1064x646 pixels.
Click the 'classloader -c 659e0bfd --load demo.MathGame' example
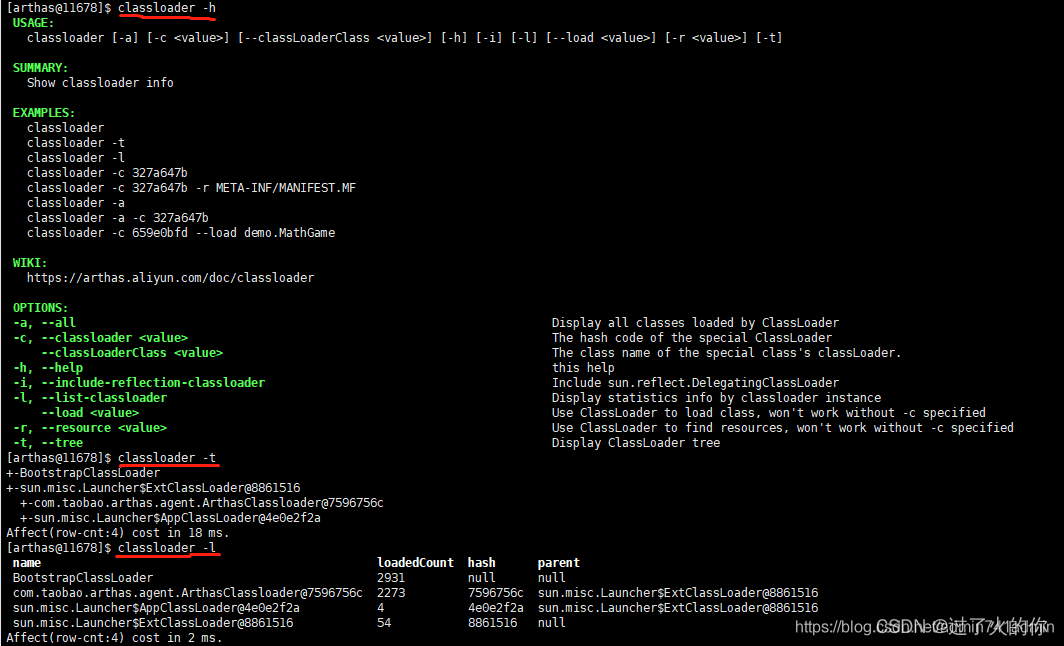click(x=181, y=233)
